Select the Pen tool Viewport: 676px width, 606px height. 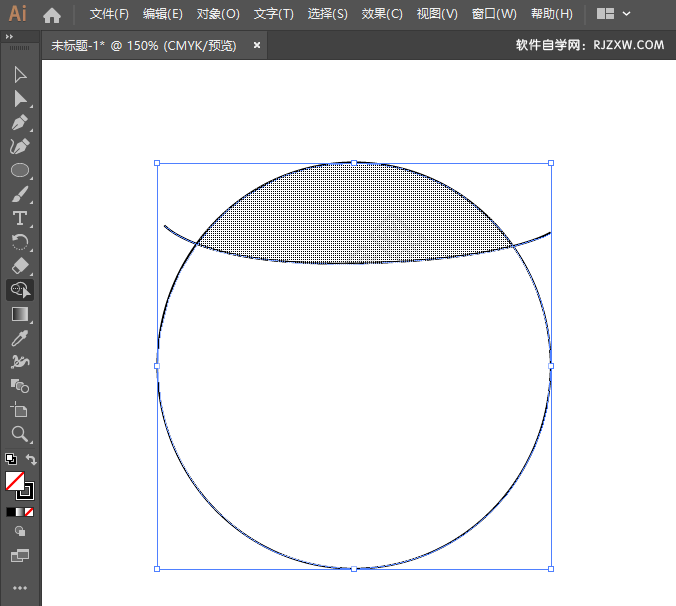click(20, 122)
